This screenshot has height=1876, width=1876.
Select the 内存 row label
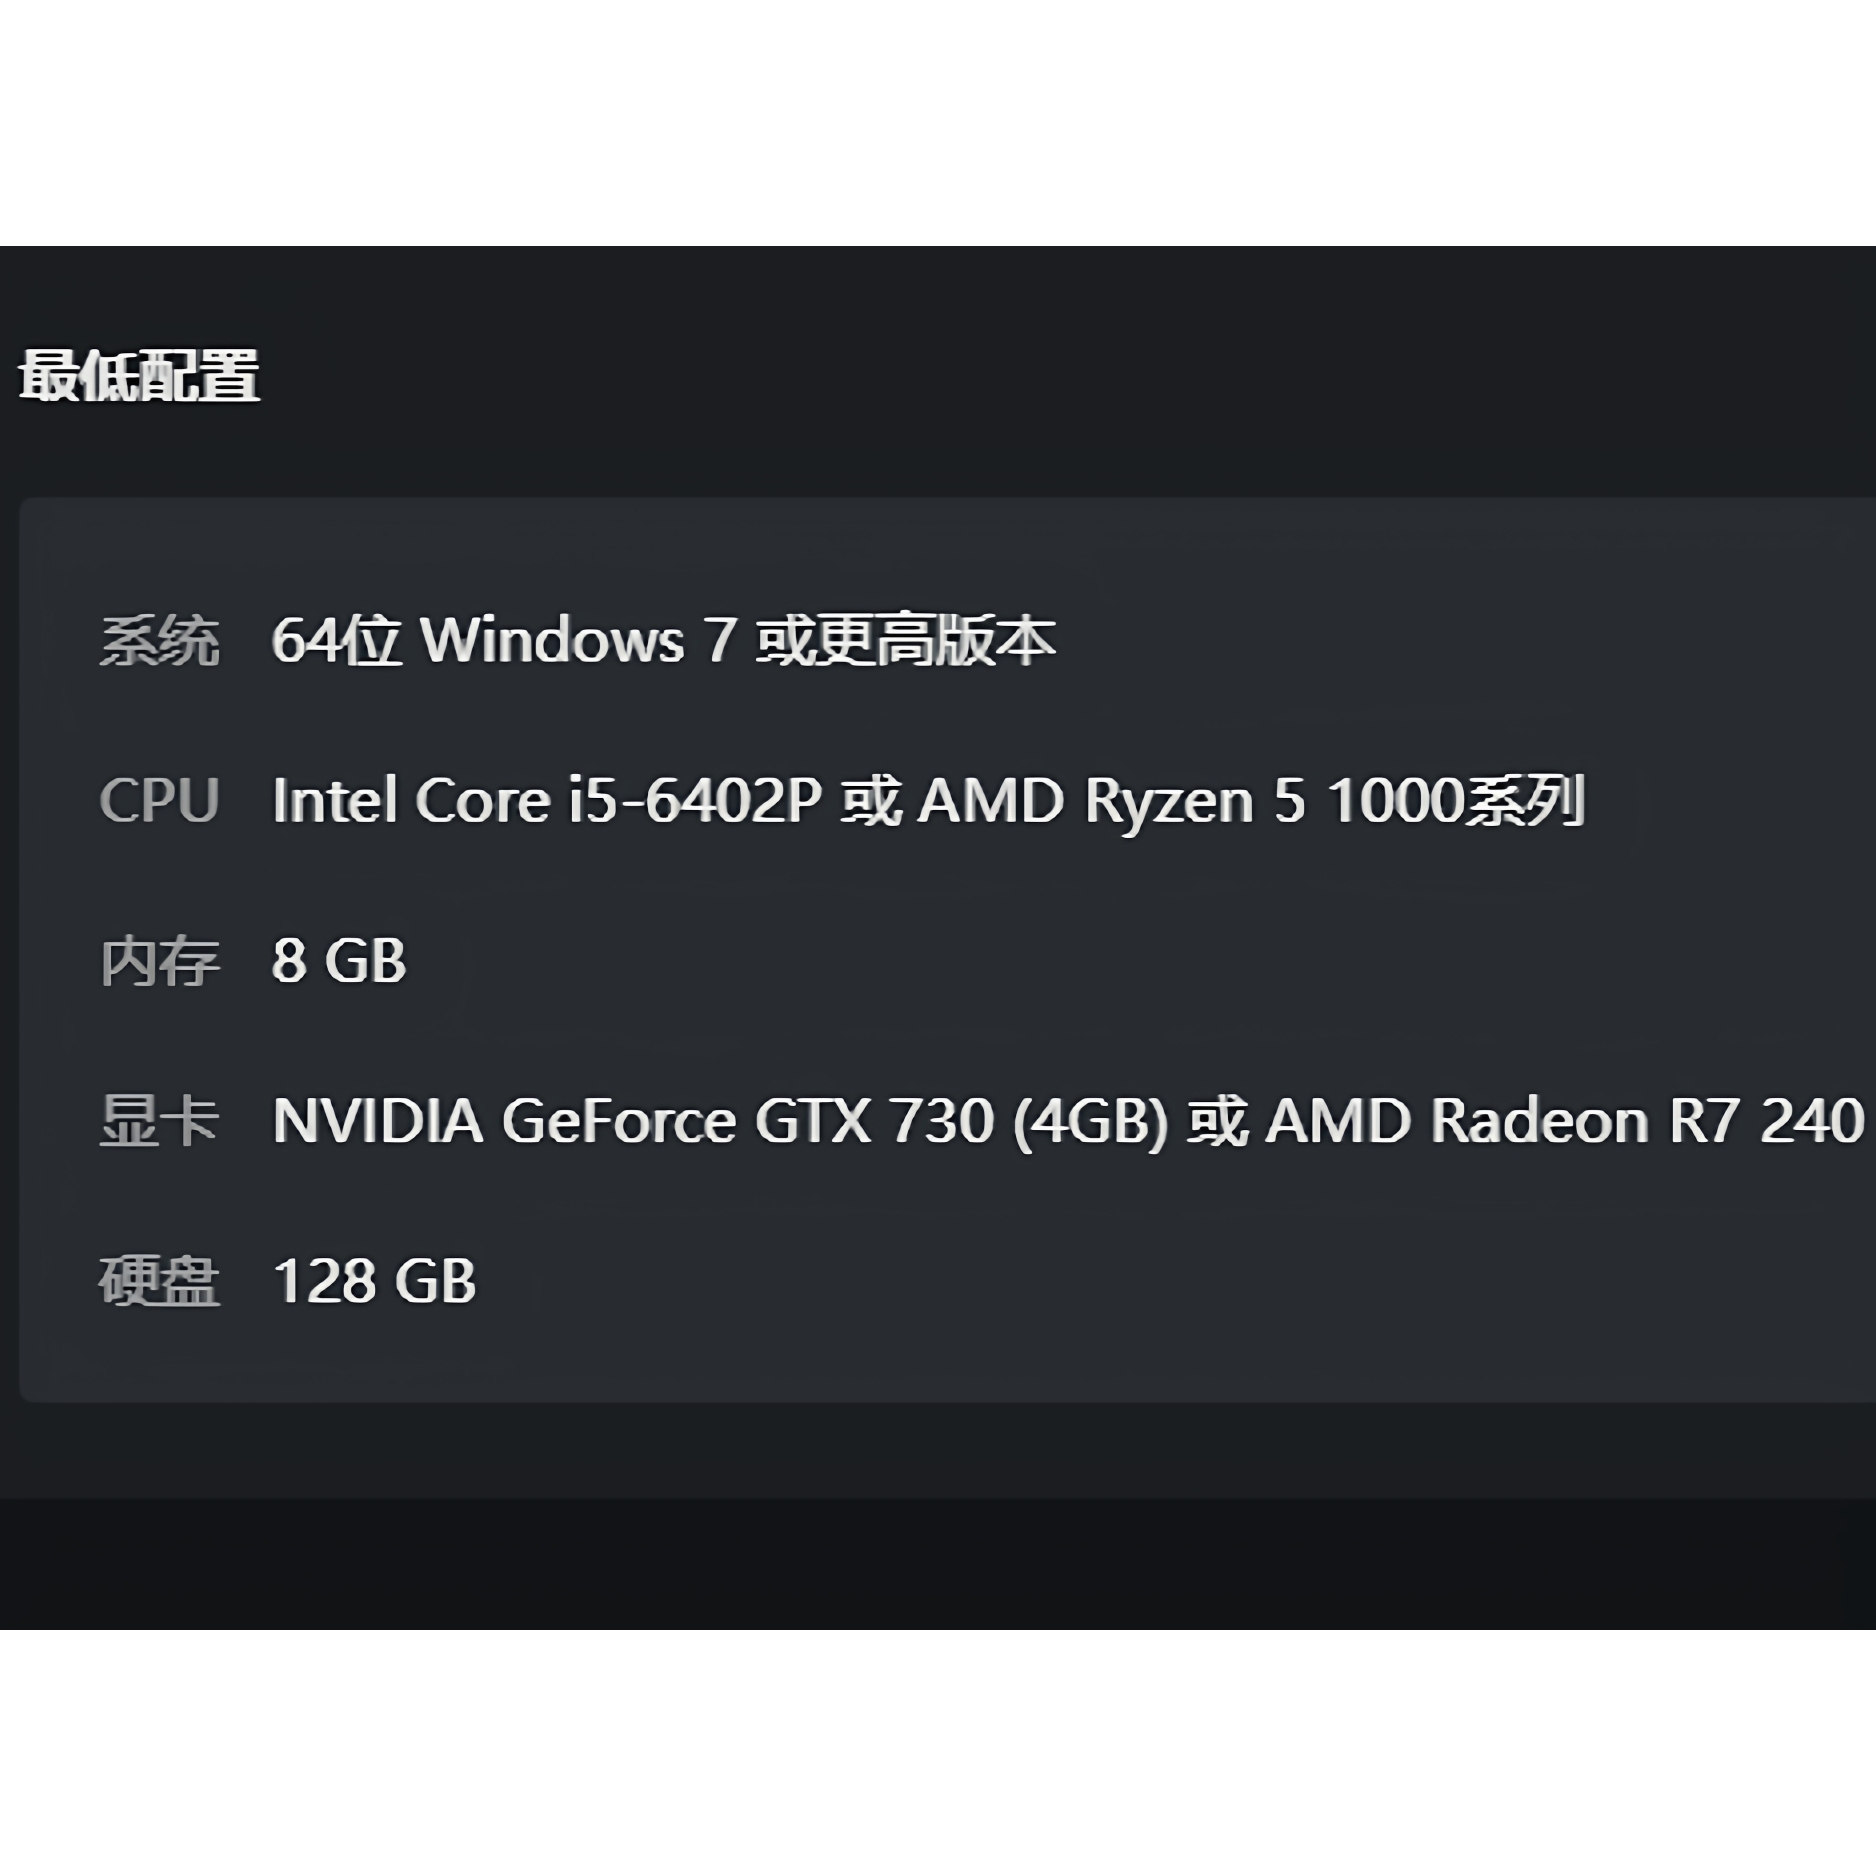coord(160,961)
